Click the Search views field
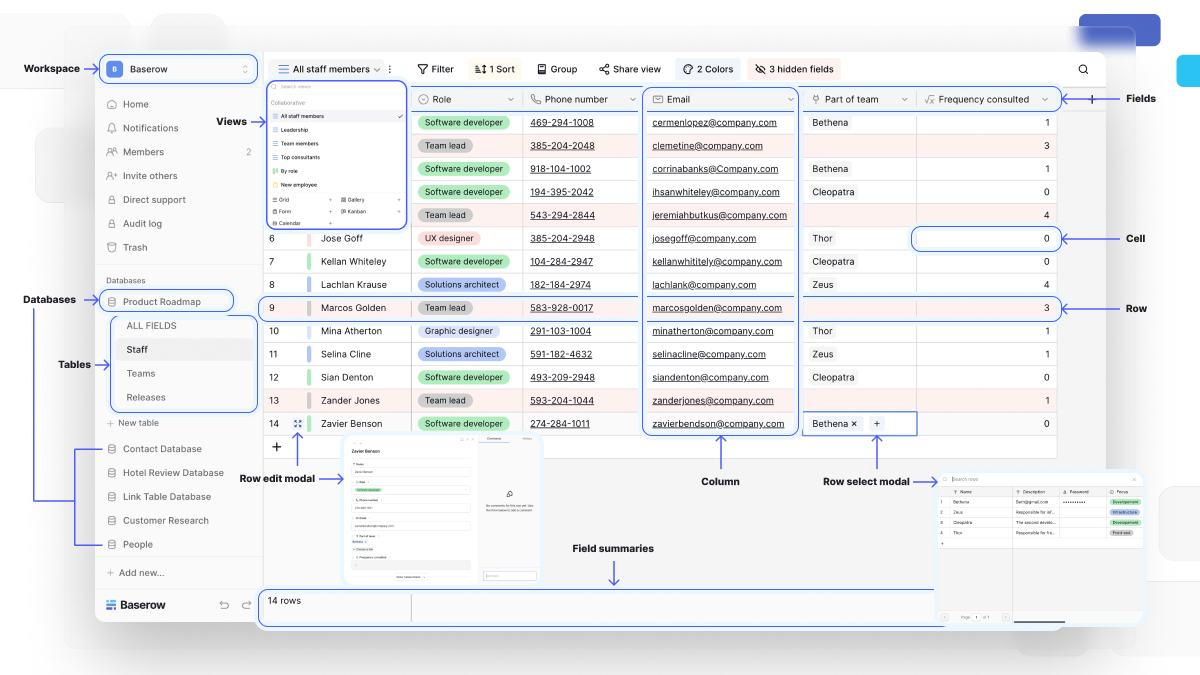Viewport: 1200px width, 675px height. point(337,87)
